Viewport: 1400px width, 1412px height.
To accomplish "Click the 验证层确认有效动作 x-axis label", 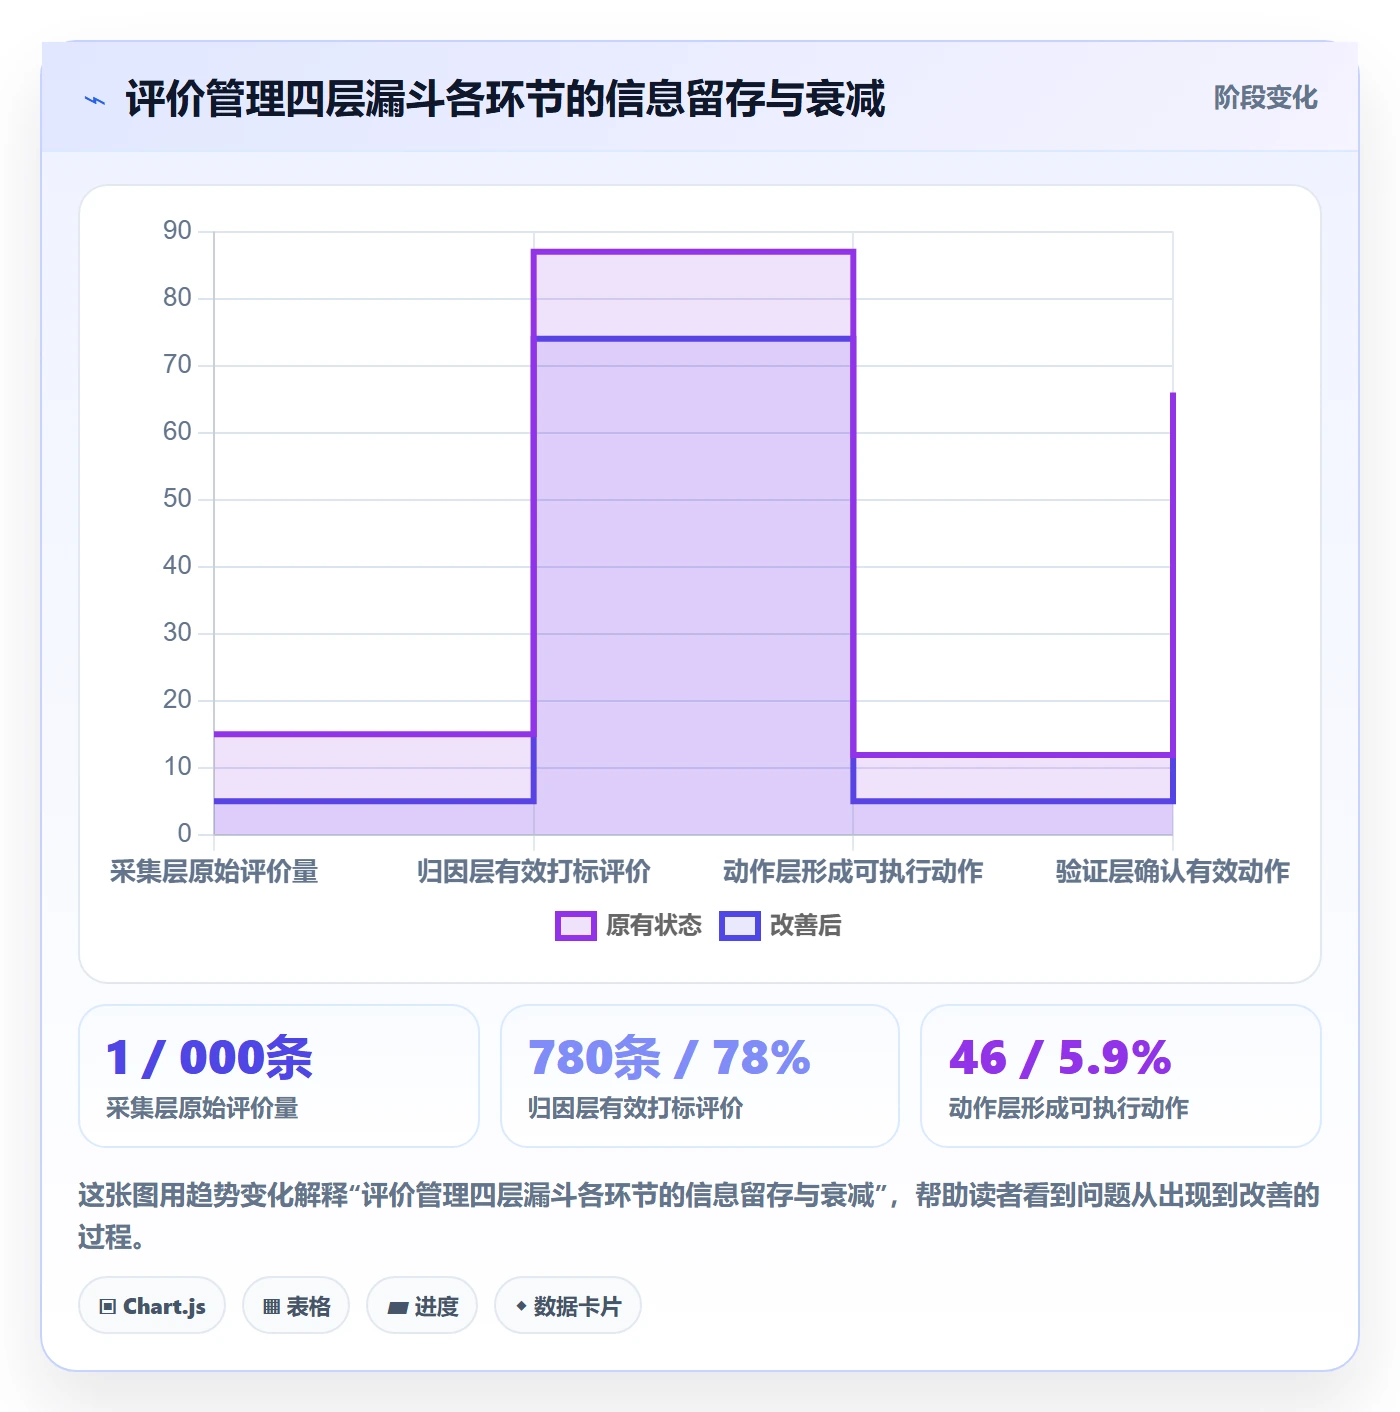I will [x=1173, y=872].
